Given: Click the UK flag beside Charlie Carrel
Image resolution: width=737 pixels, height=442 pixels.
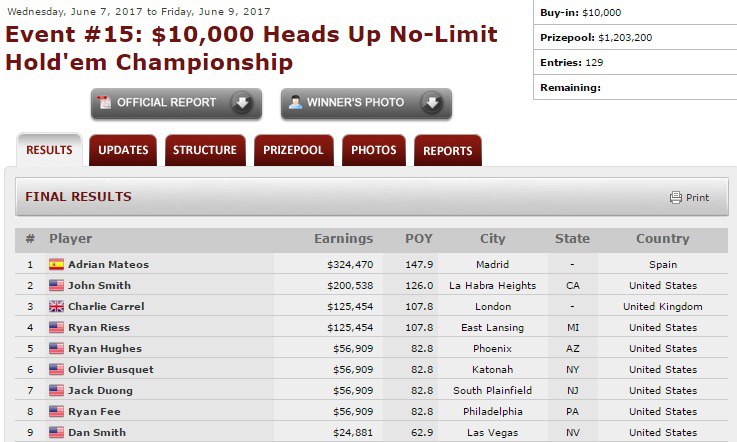Looking at the screenshot, I should coord(57,307).
